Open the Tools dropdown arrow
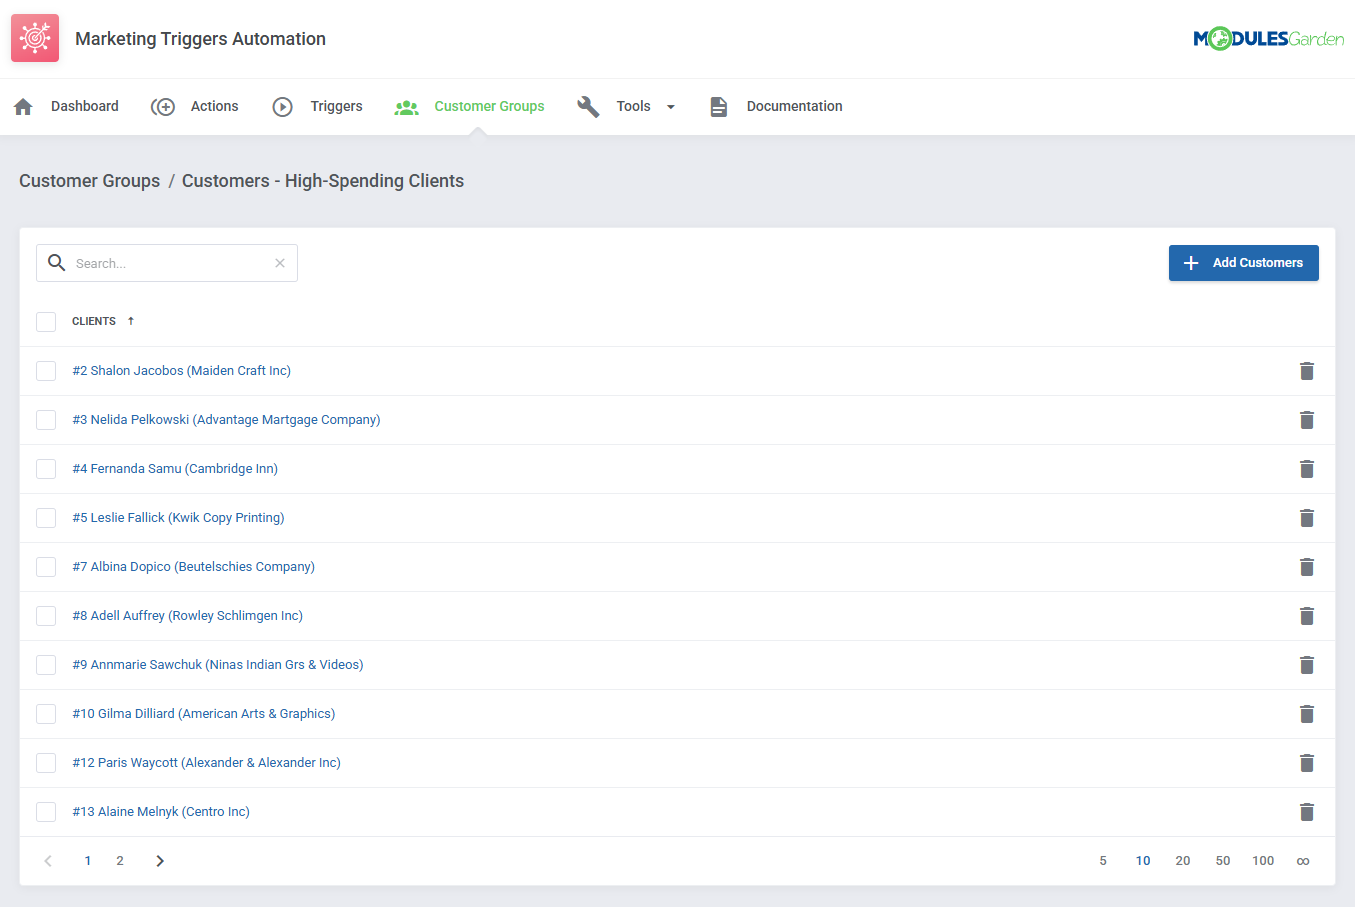 point(670,106)
